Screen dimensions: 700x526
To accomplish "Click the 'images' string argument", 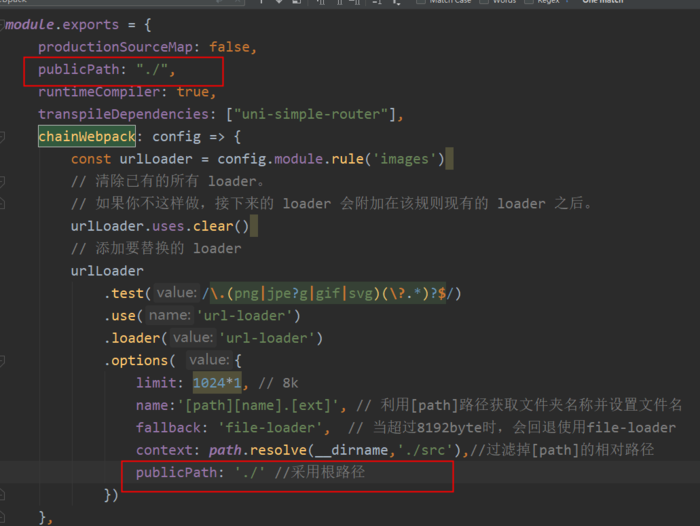I will click(404, 159).
